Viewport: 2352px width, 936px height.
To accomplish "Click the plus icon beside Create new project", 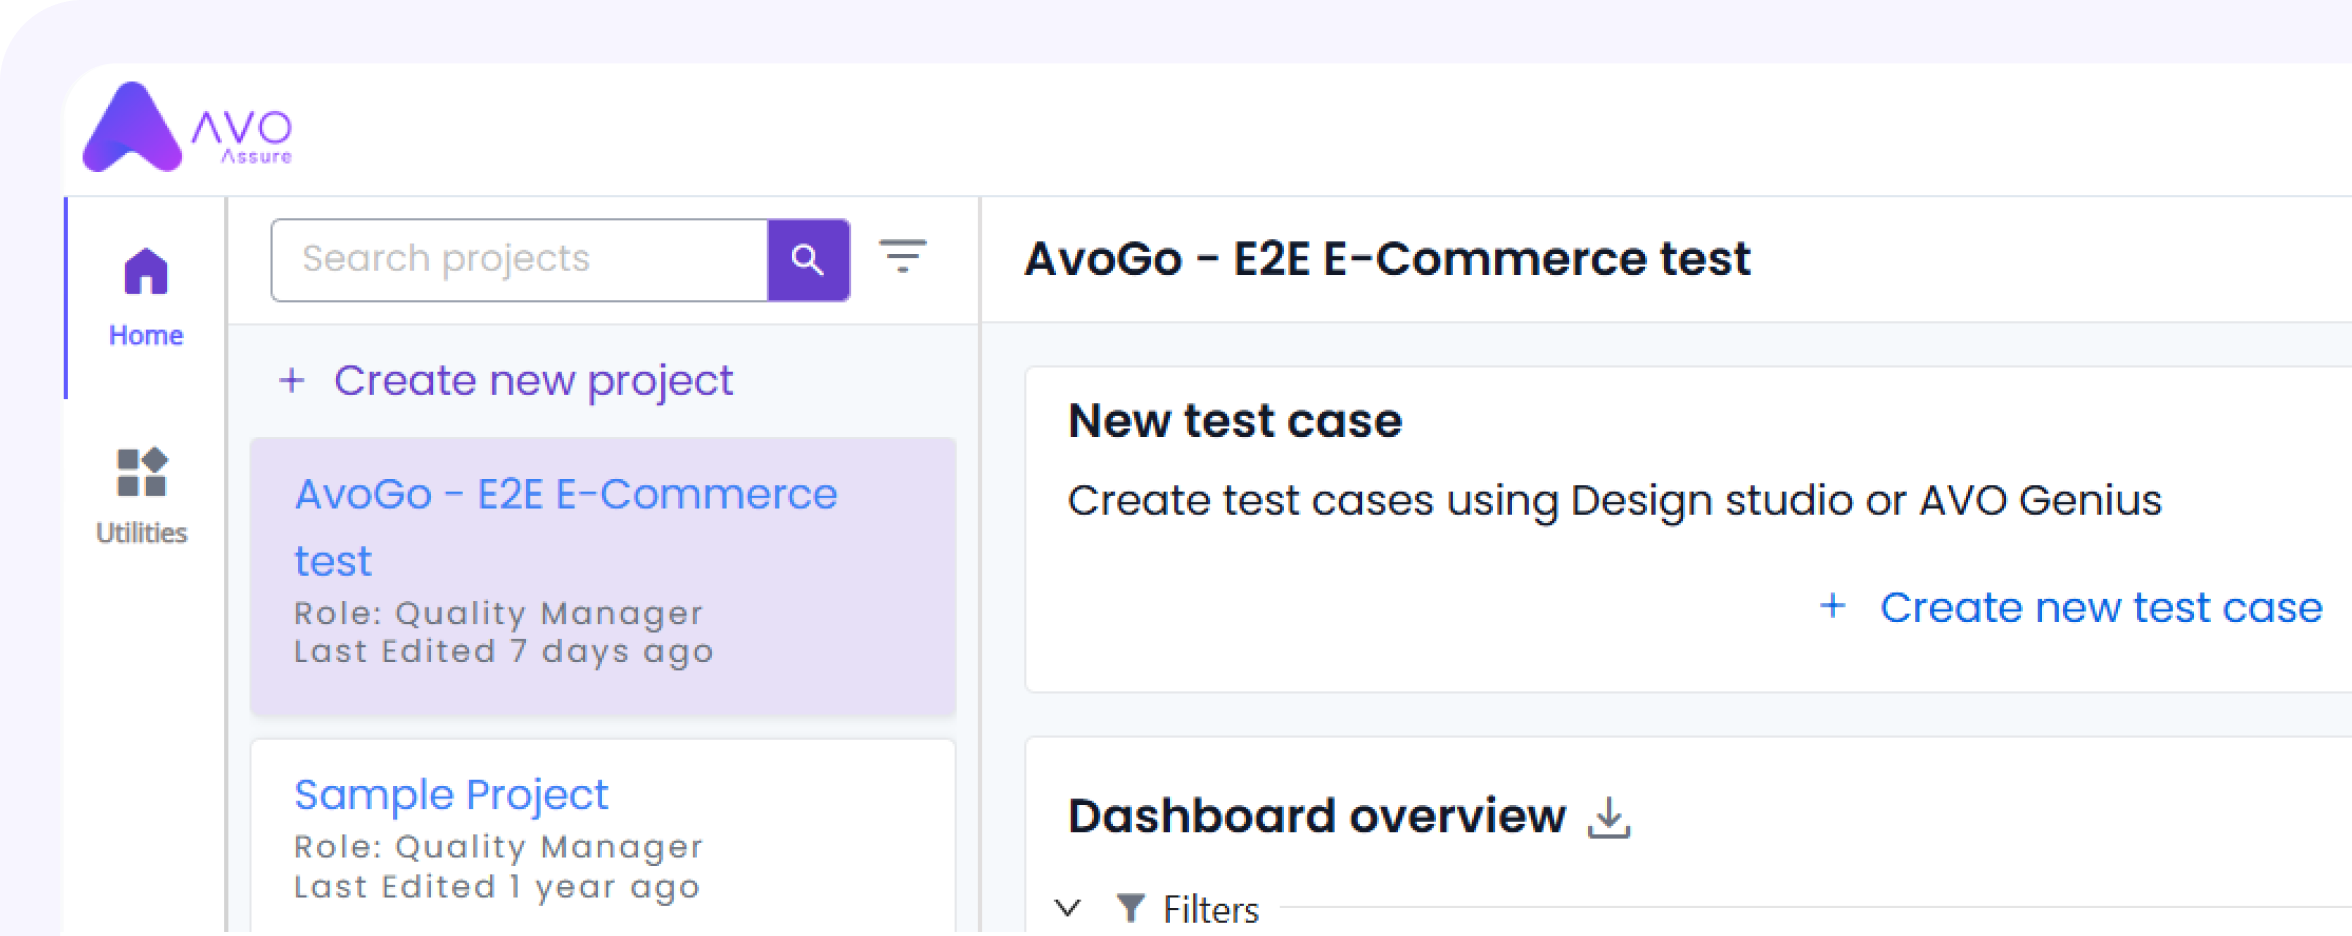I will (x=291, y=380).
